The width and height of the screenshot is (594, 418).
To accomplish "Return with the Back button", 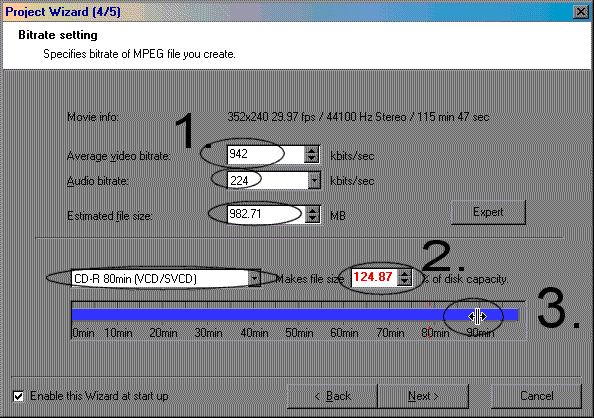I will (332, 396).
